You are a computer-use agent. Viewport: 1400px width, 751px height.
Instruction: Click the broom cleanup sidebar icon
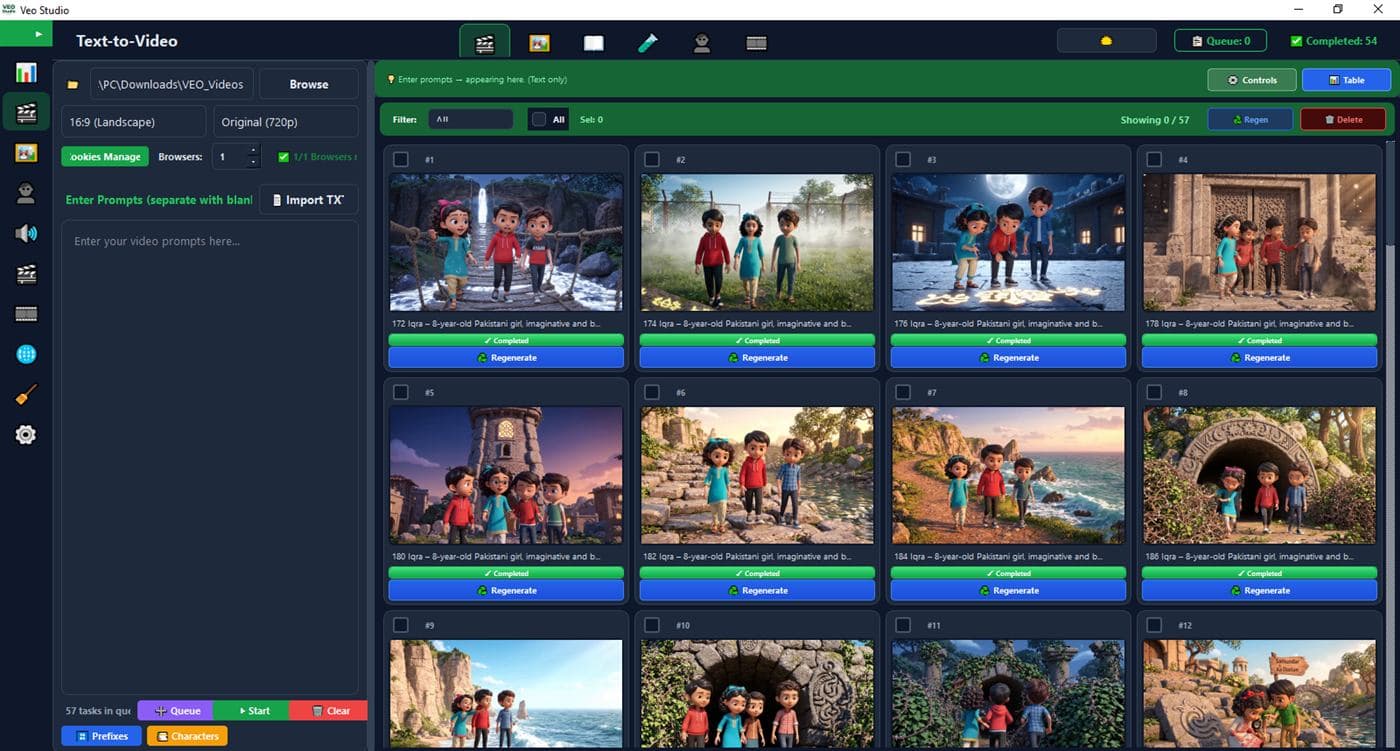pyautogui.click(x=26, y=395)
